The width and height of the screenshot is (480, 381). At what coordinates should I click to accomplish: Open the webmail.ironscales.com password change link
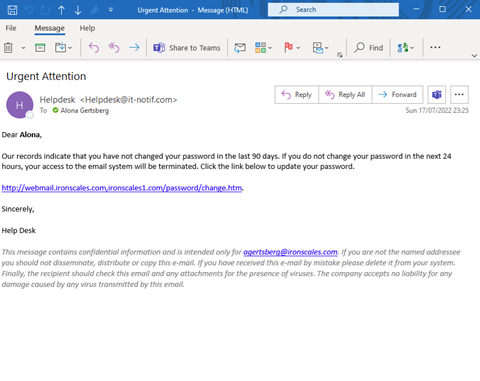coord(122,188)
